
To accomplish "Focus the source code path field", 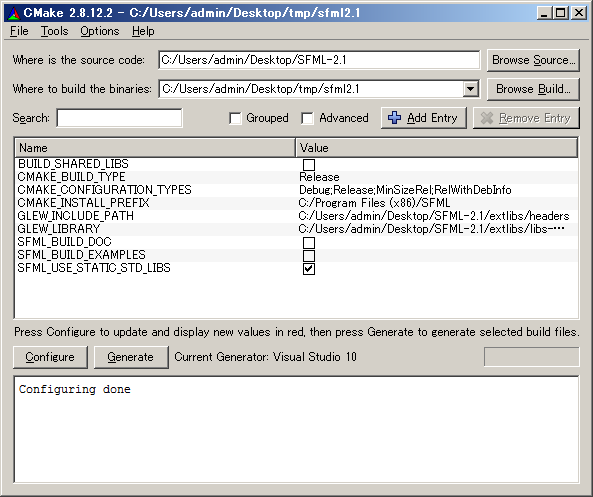I will 319,60.
